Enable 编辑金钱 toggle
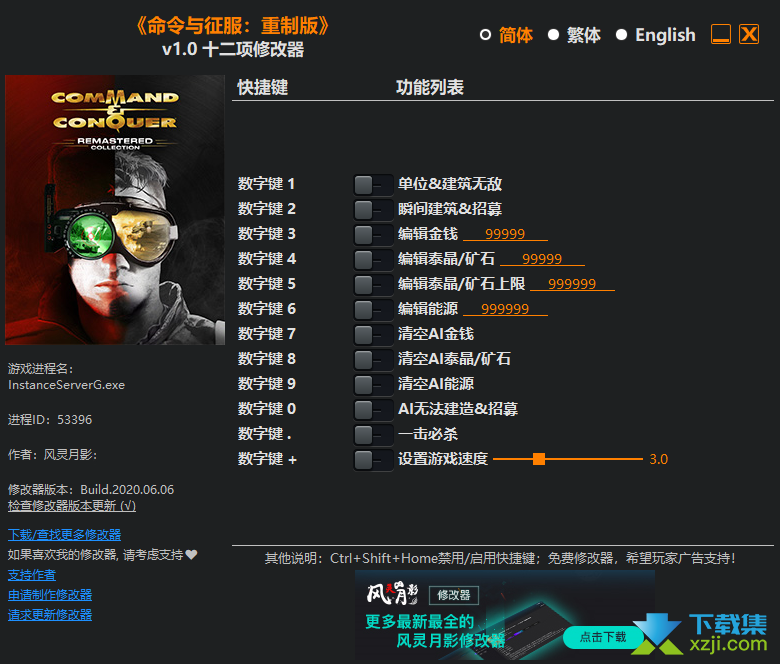The image size is (780, 664). click(373, 234)
